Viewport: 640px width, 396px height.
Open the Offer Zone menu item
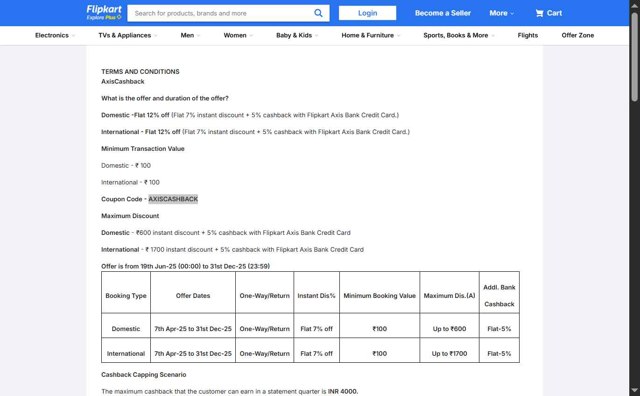click(x=578, y=36)
